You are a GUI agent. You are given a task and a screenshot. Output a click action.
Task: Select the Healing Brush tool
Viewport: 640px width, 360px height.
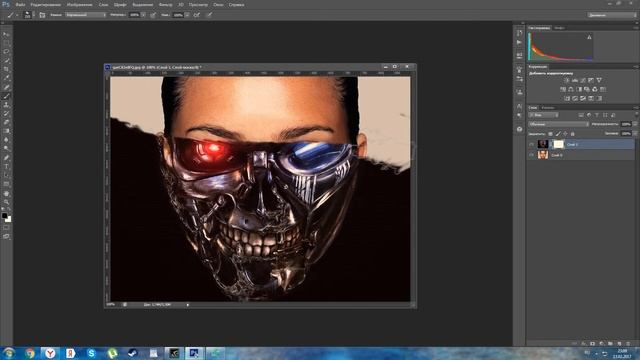point(6,87)
